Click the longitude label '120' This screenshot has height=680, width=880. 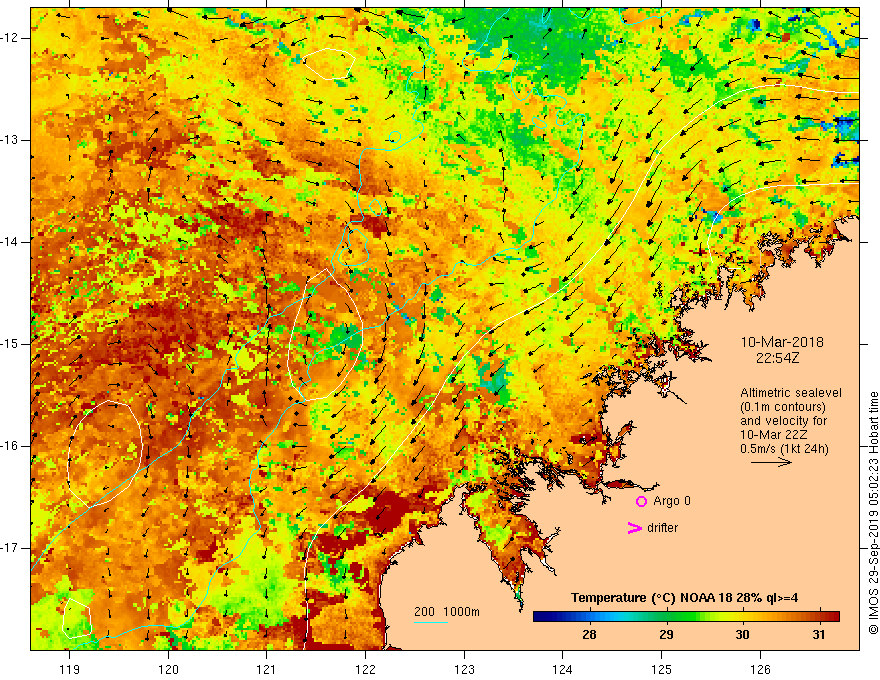(168, 669)
